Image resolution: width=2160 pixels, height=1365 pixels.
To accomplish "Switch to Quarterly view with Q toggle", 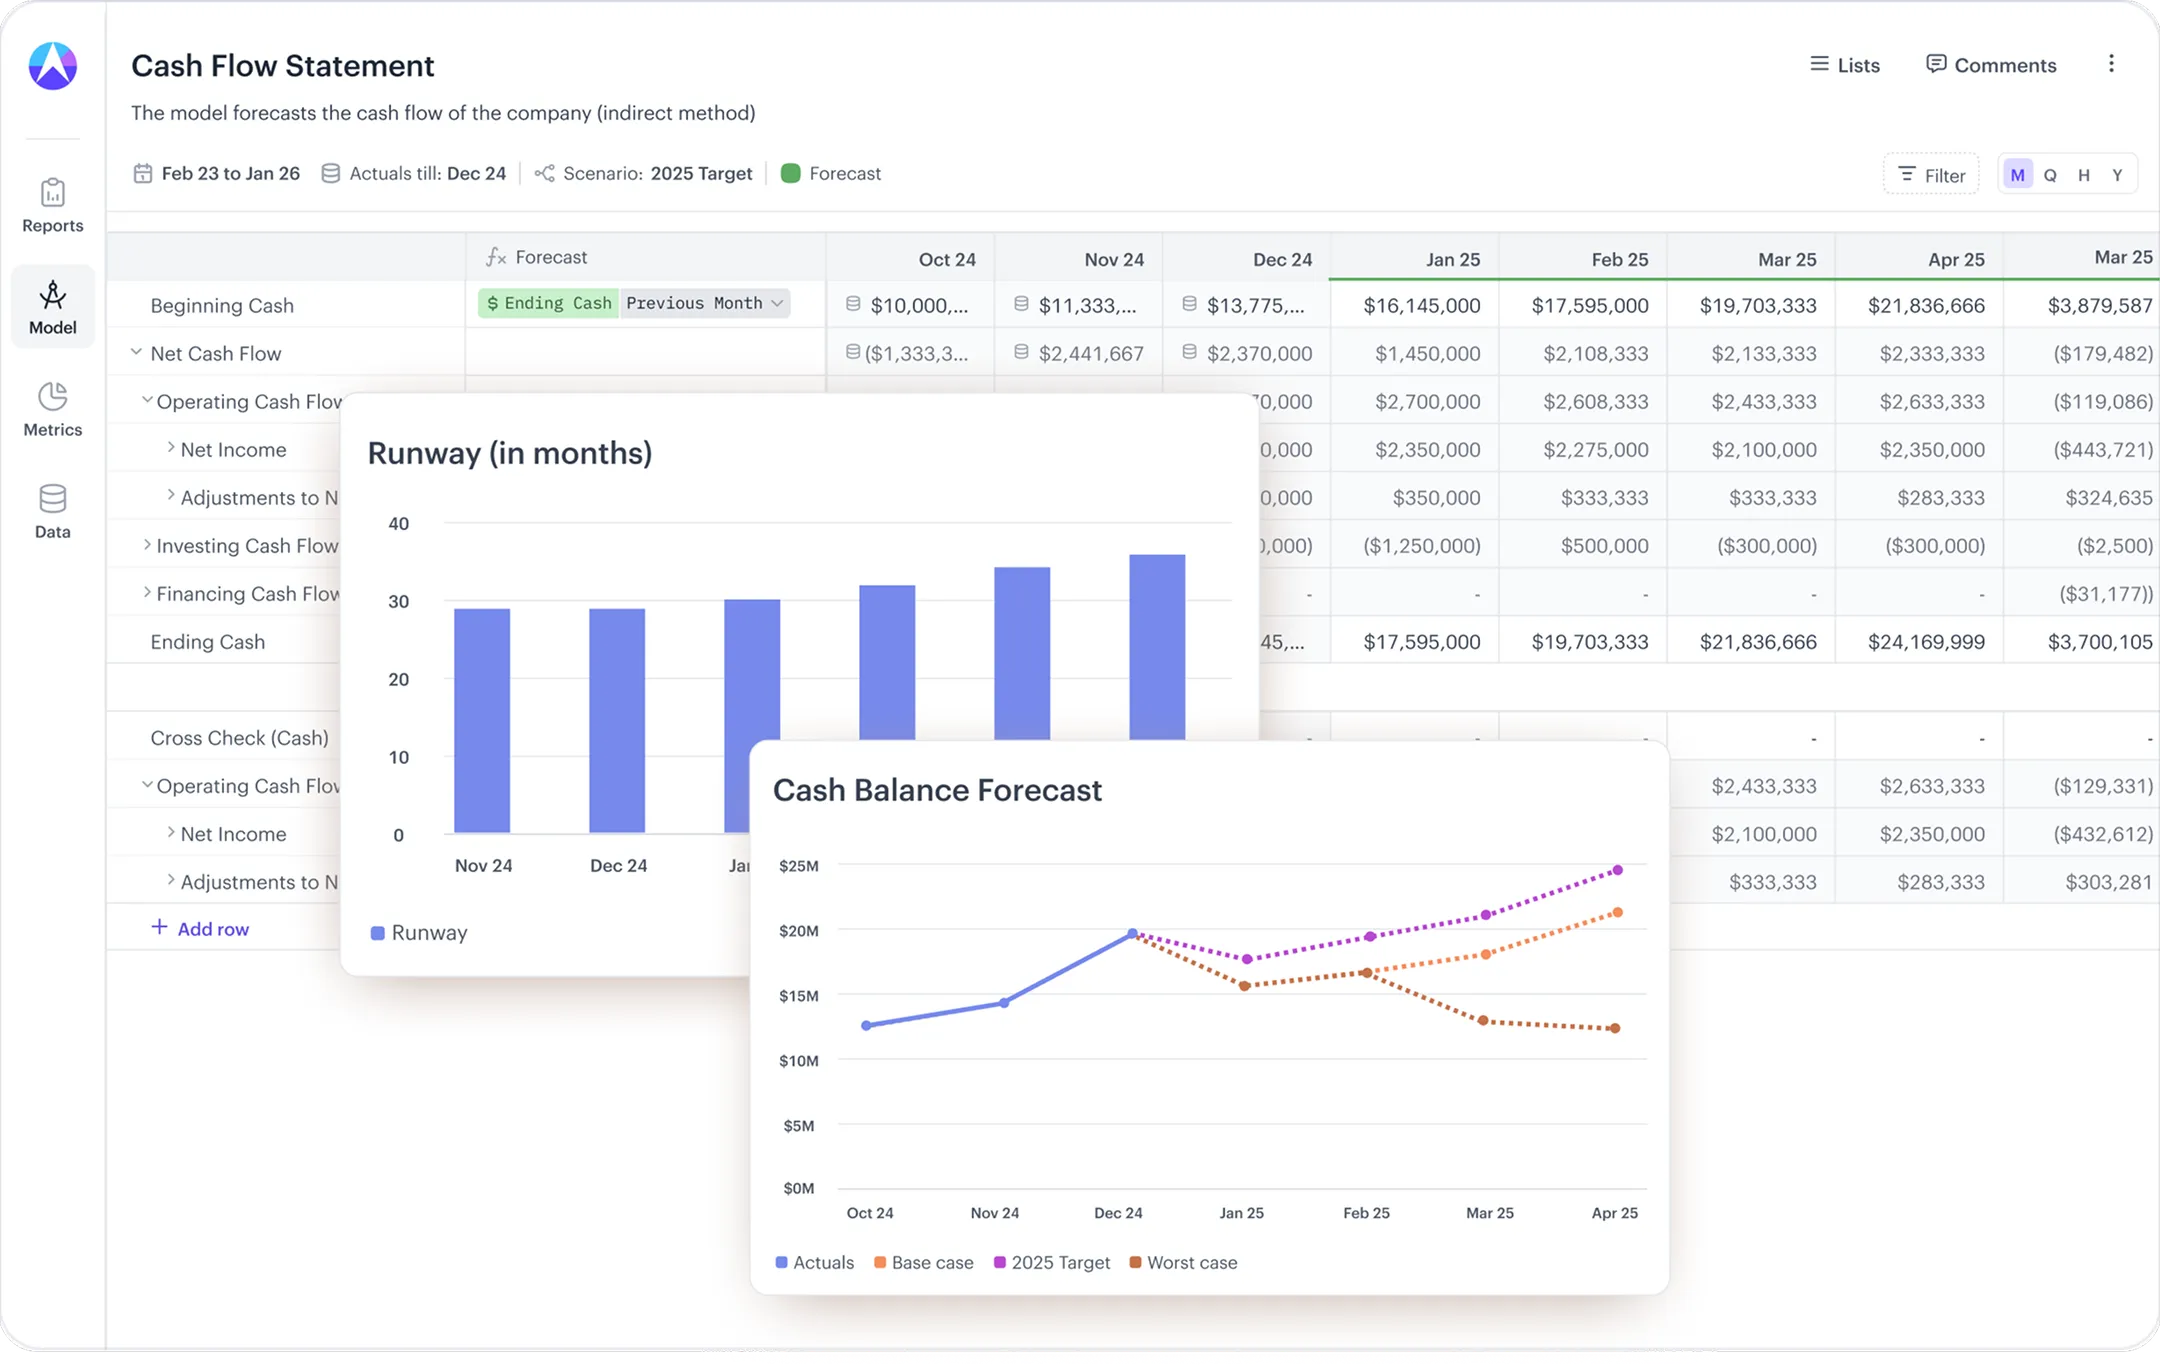I will [2051, 173].
